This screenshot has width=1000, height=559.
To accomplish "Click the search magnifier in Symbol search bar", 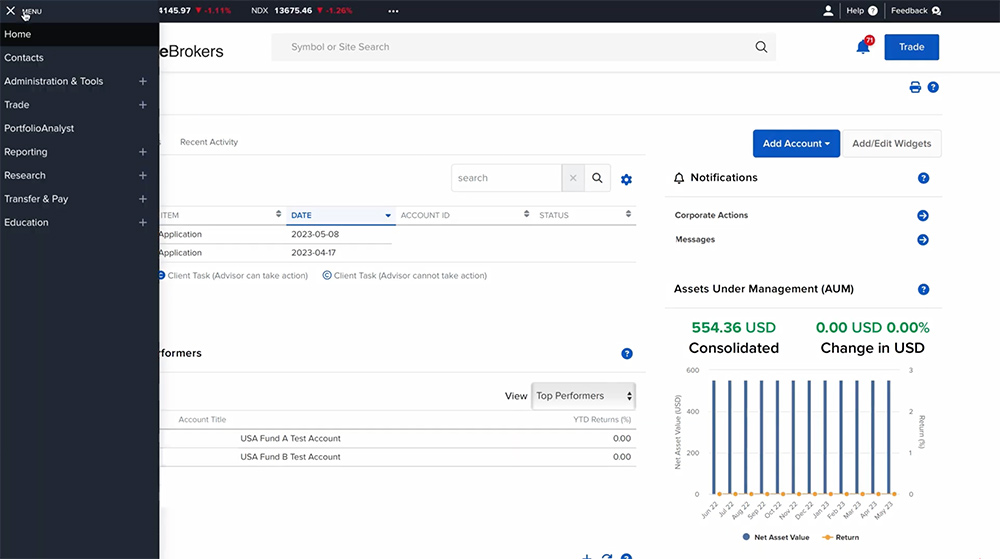I will point(761,47).
